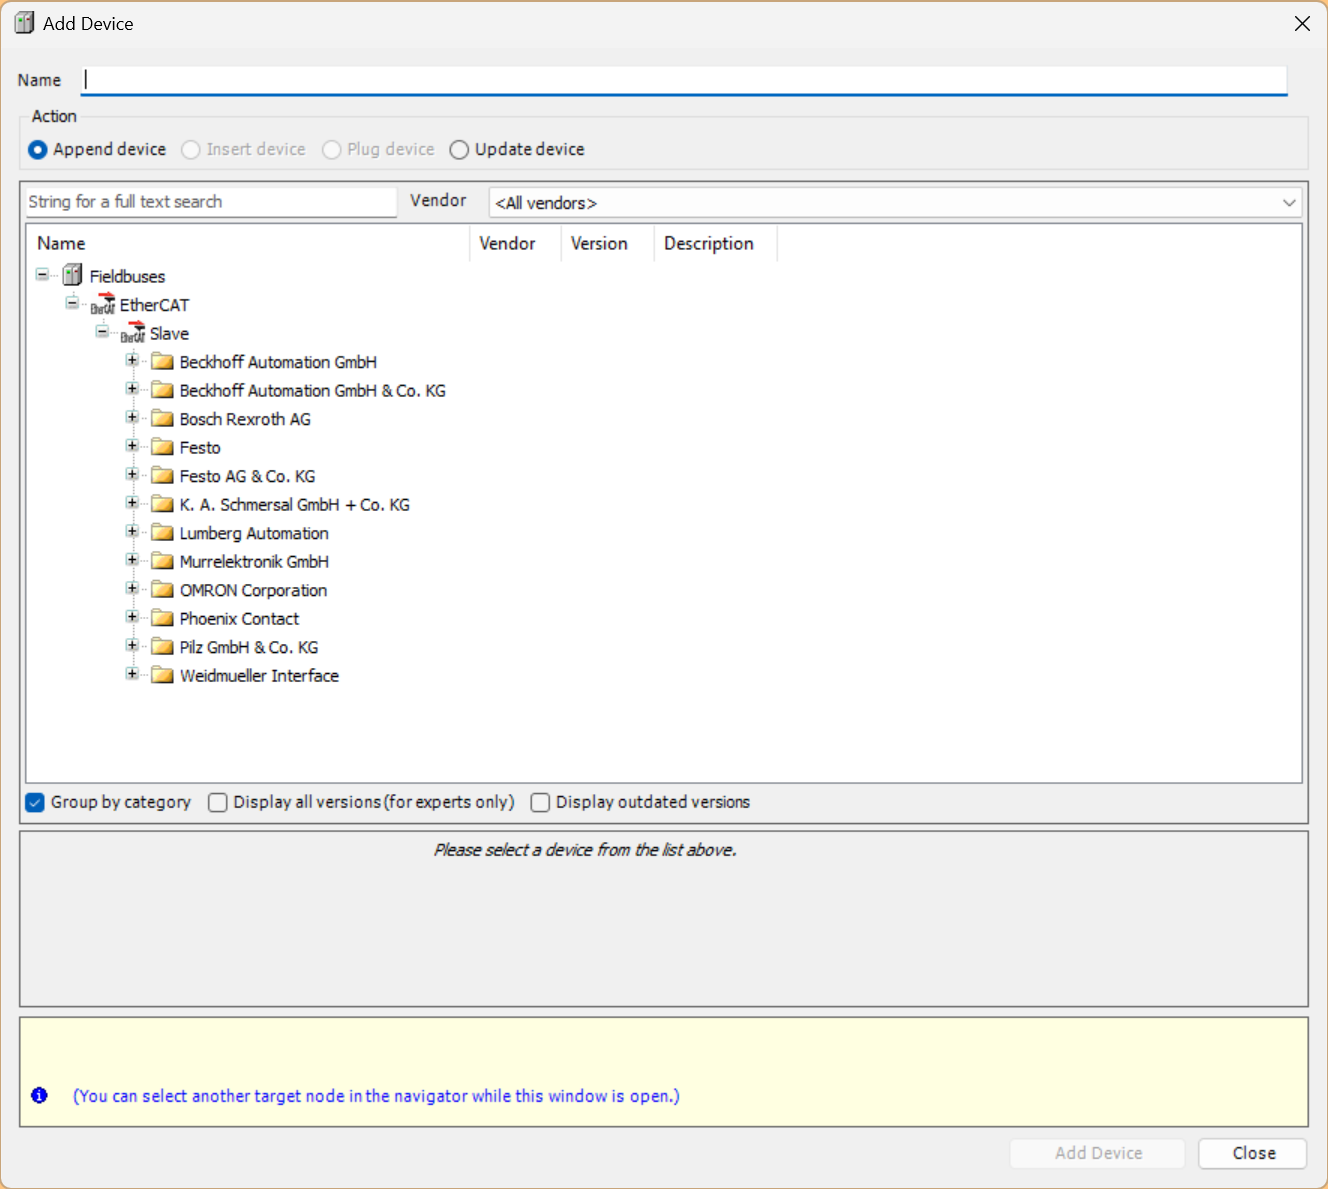1328x1189 pixels.
Task: Click the Close button
Action: point(1253,1153)
